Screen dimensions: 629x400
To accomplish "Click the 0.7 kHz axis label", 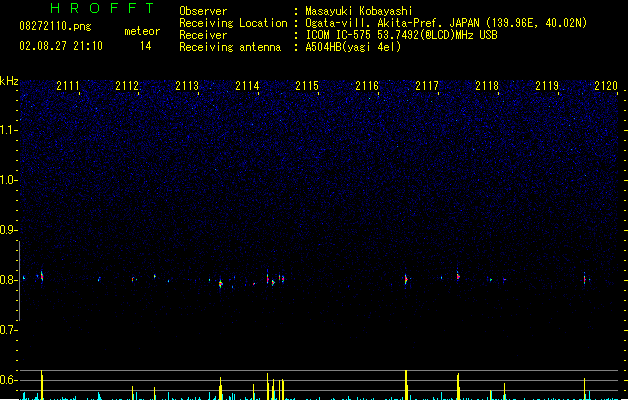I will (7, 330).
